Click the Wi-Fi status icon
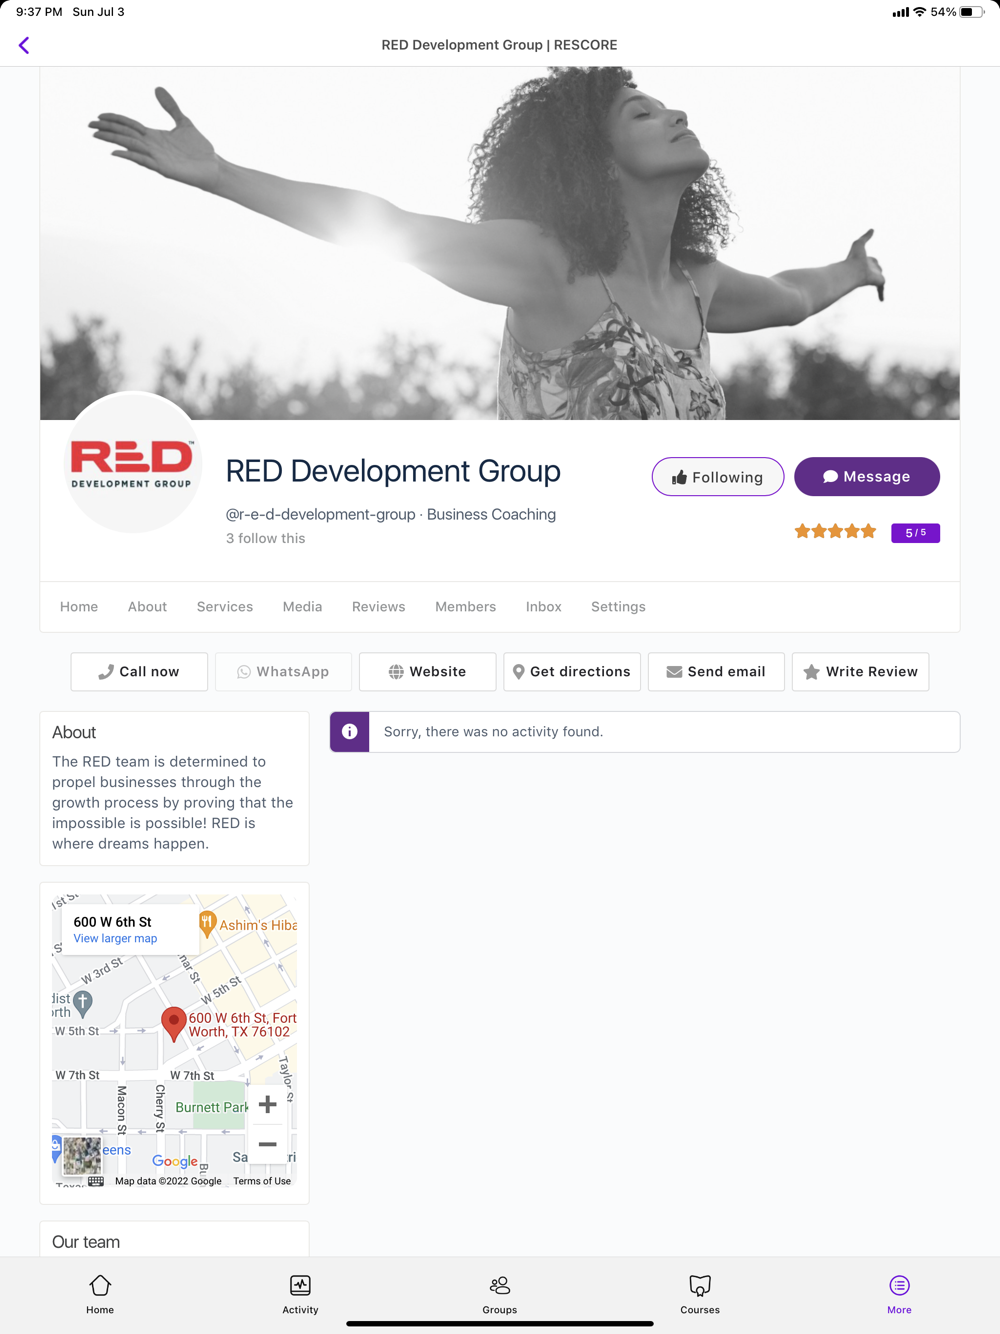The image size is (1000, 1334). click(x=919, y=12)
